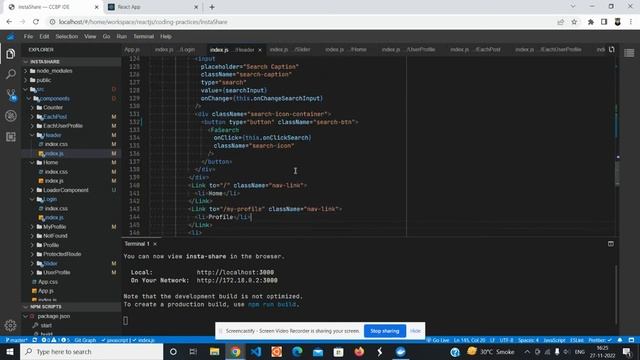This screenshot has width=640, height=360.
Task: Open the Explorer view in activity bar
Action: coord(11,54)
